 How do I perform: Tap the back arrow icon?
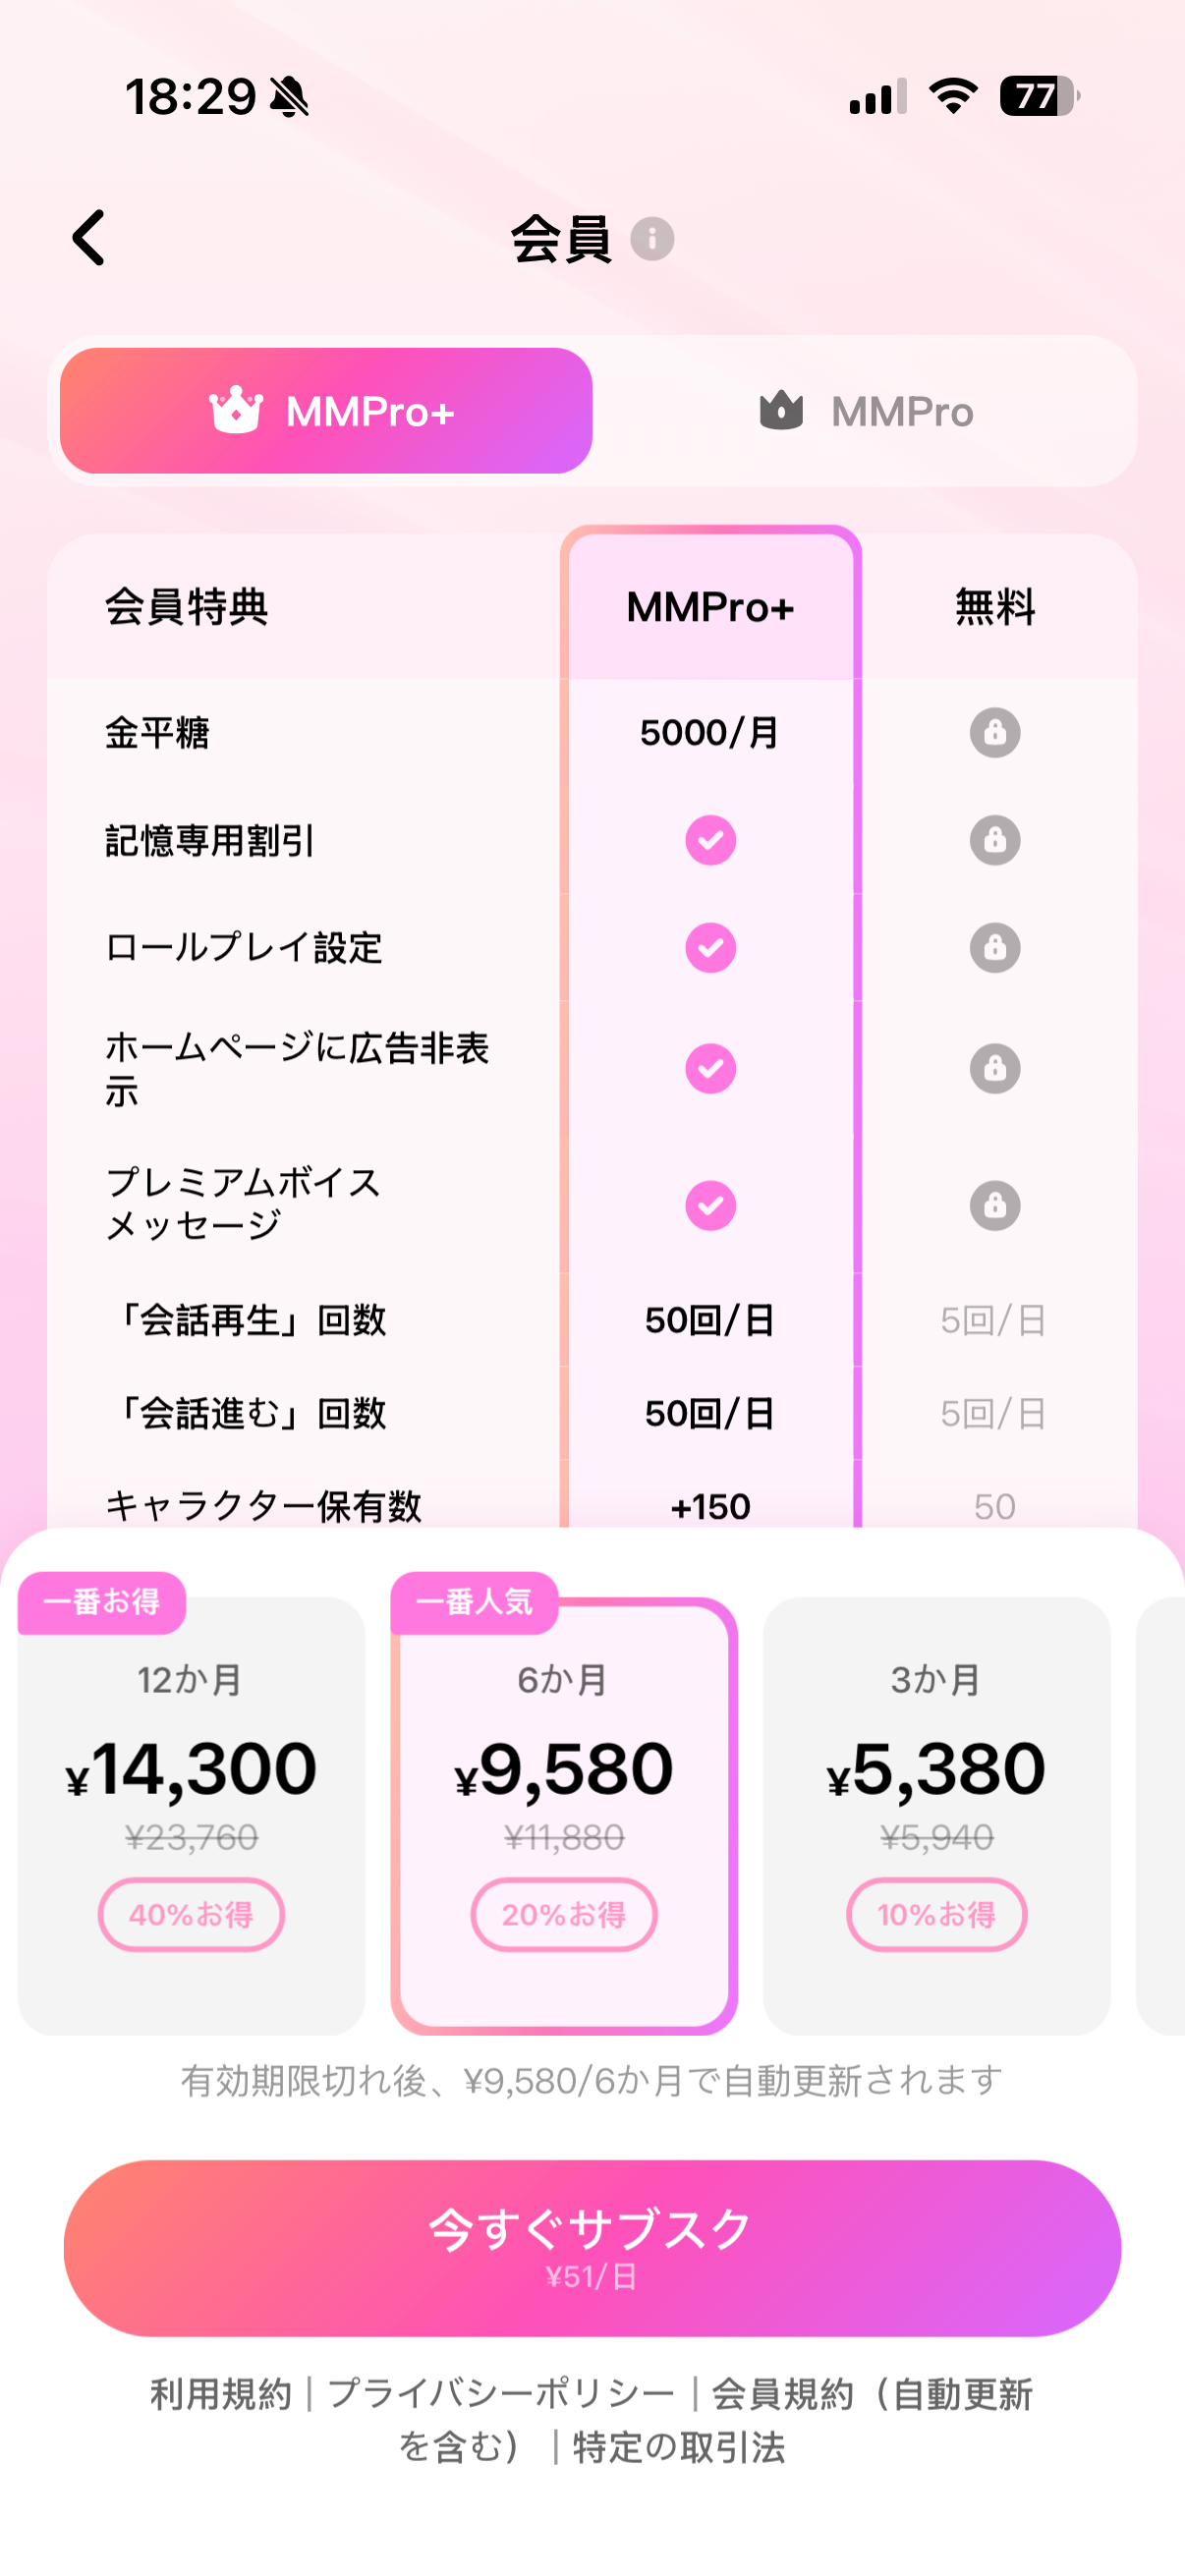tap(90, 238)
